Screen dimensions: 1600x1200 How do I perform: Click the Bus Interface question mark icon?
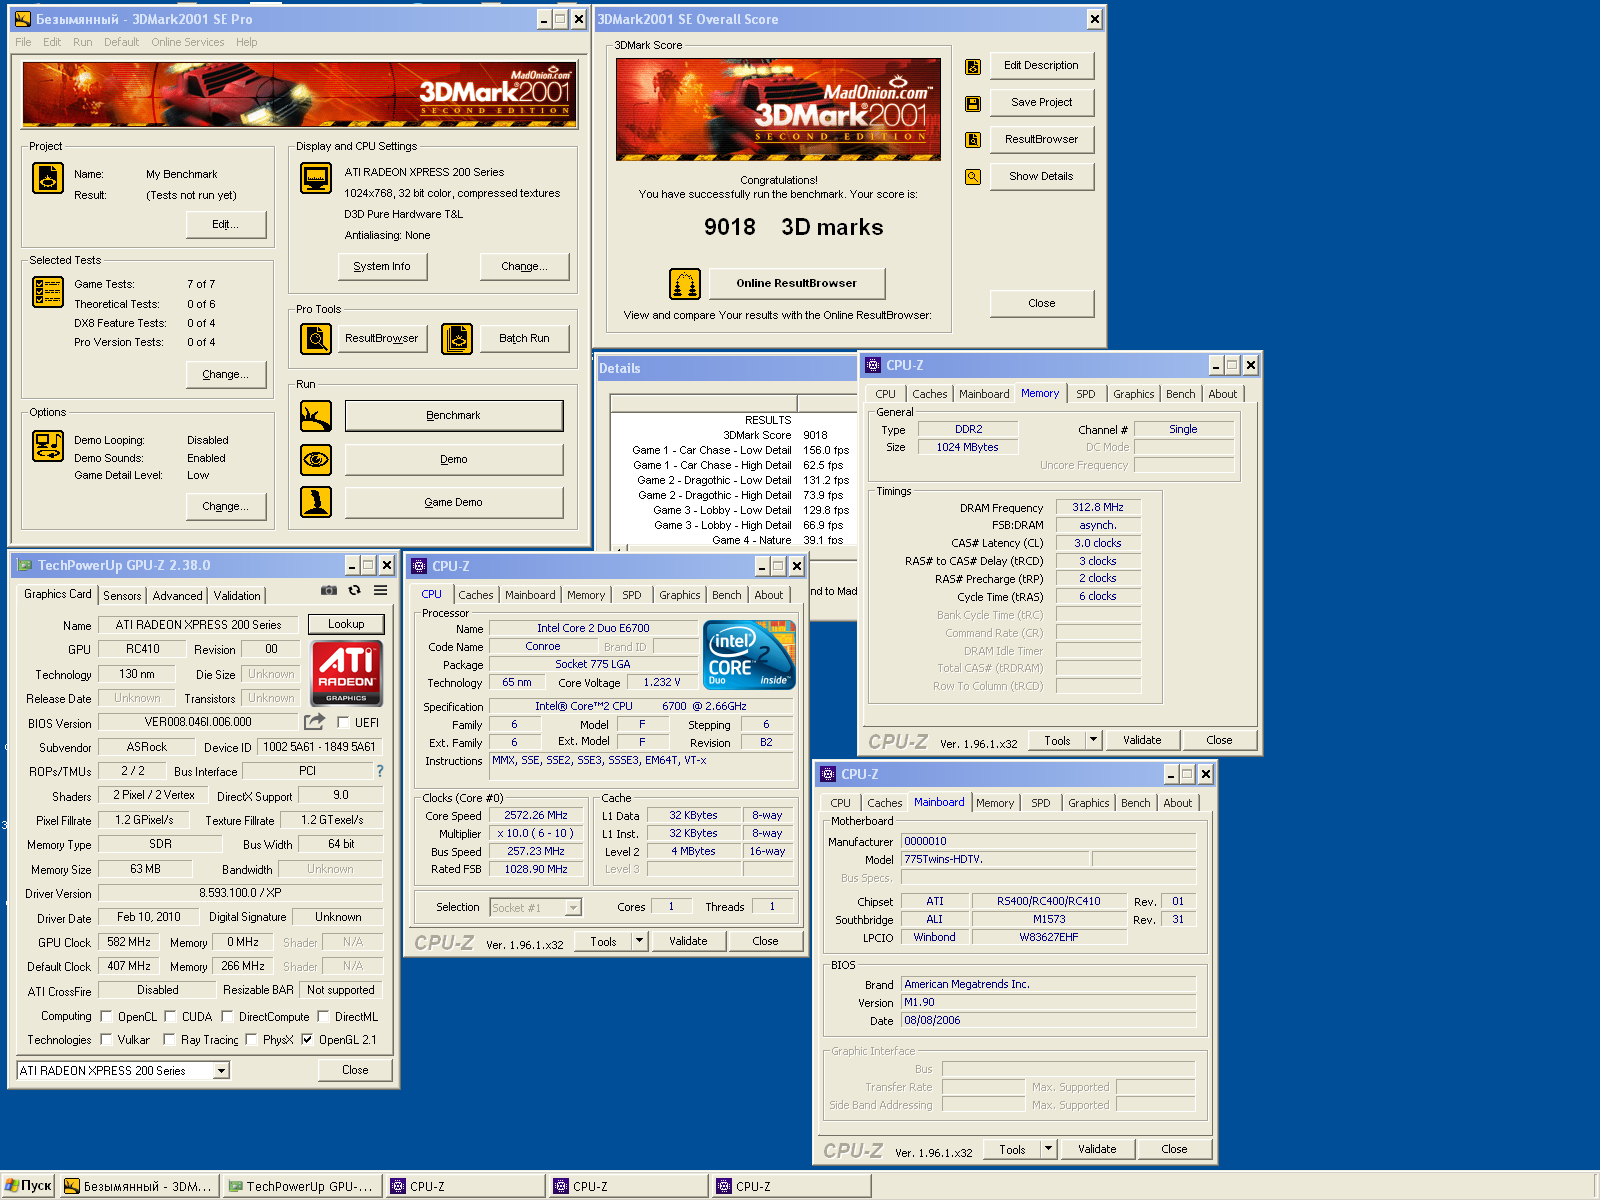pos(379,771)
